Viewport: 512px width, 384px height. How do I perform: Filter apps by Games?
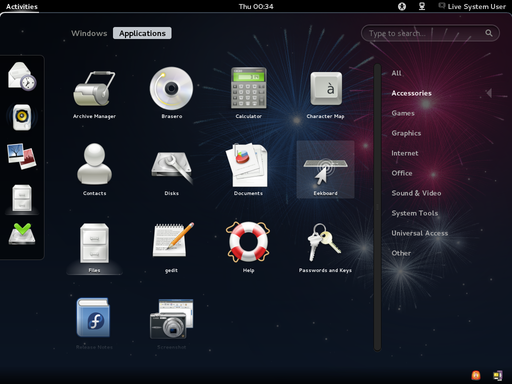tap(403, 113)
